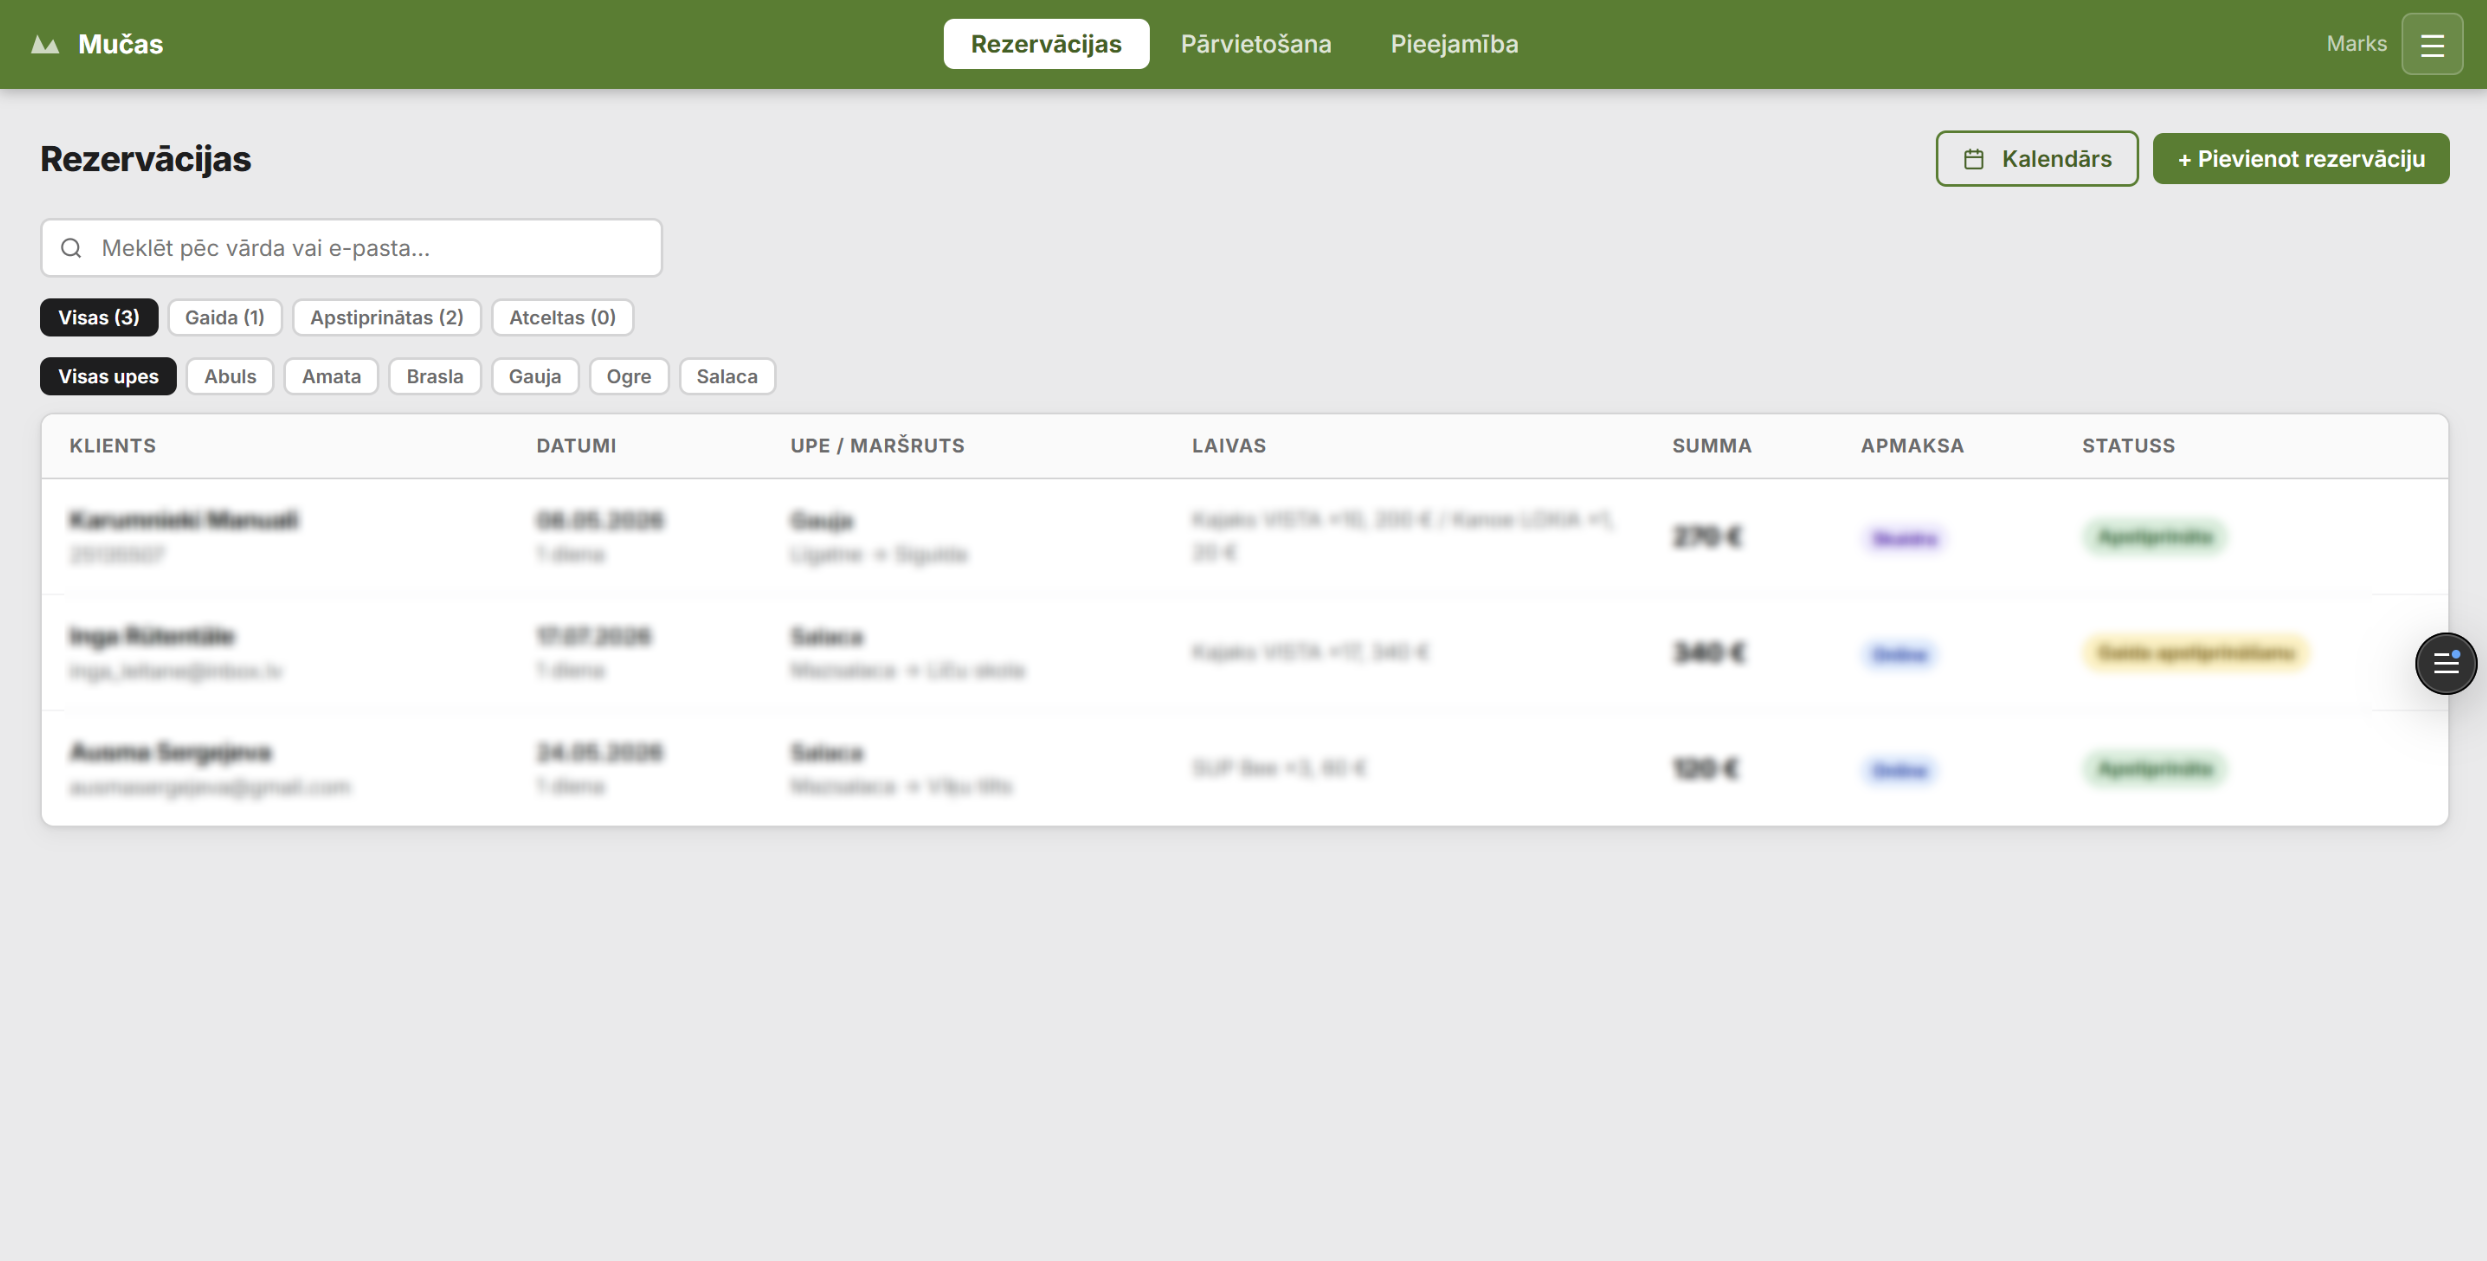Click the KLIENTS column header
This screenshot has width=2487, height=1261.
pos(113,446)
